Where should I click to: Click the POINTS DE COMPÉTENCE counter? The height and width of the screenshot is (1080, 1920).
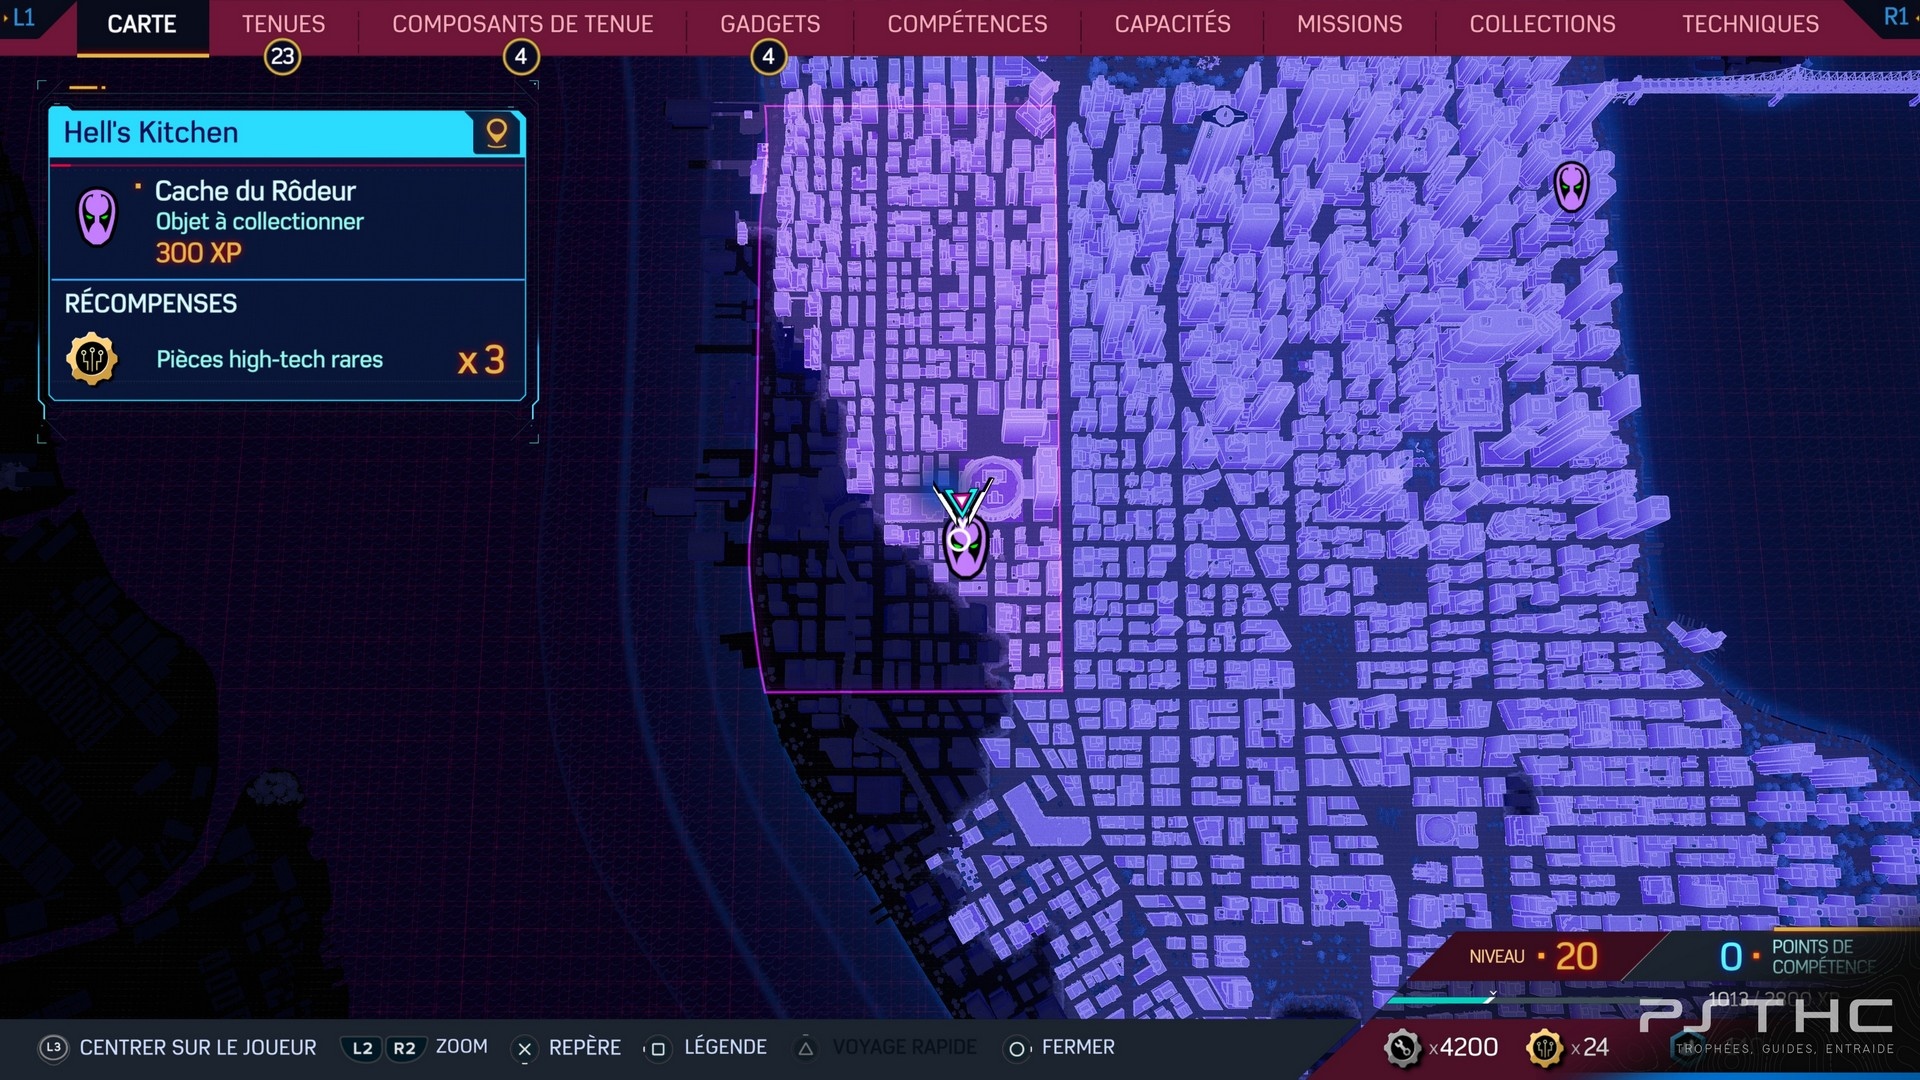click(1798, 957)
